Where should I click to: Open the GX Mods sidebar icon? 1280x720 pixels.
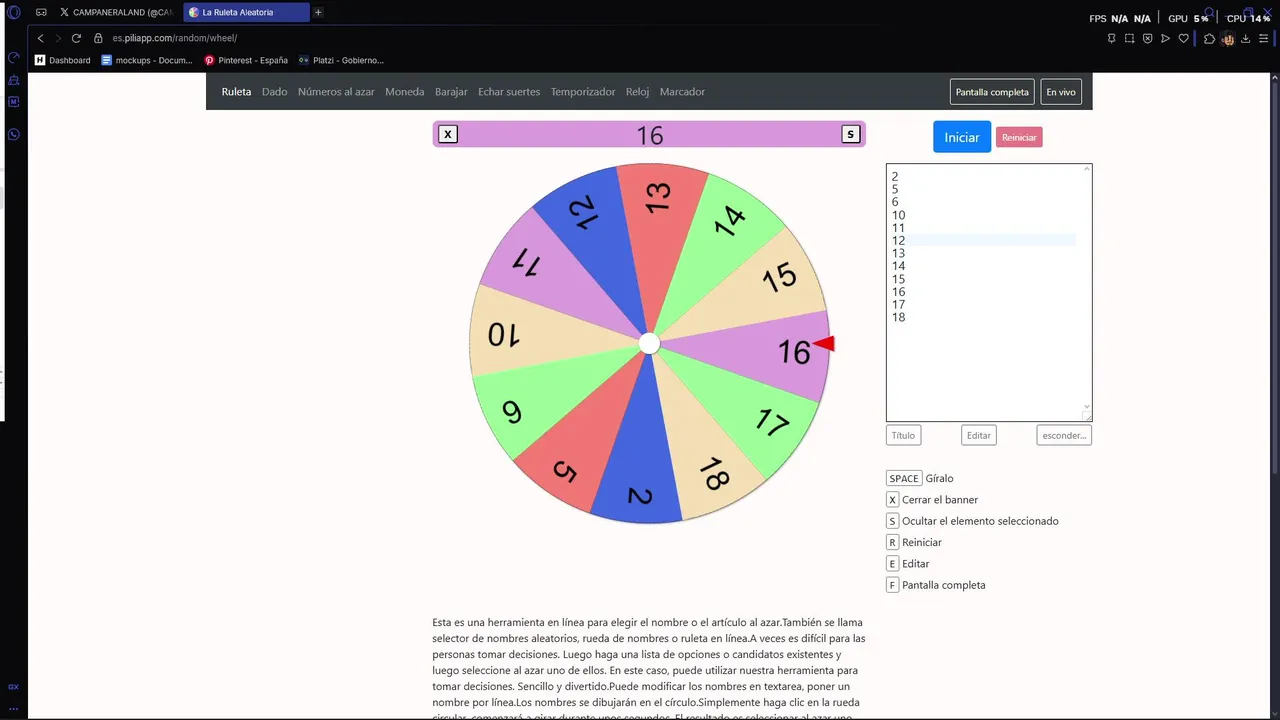tap(14, 102)
